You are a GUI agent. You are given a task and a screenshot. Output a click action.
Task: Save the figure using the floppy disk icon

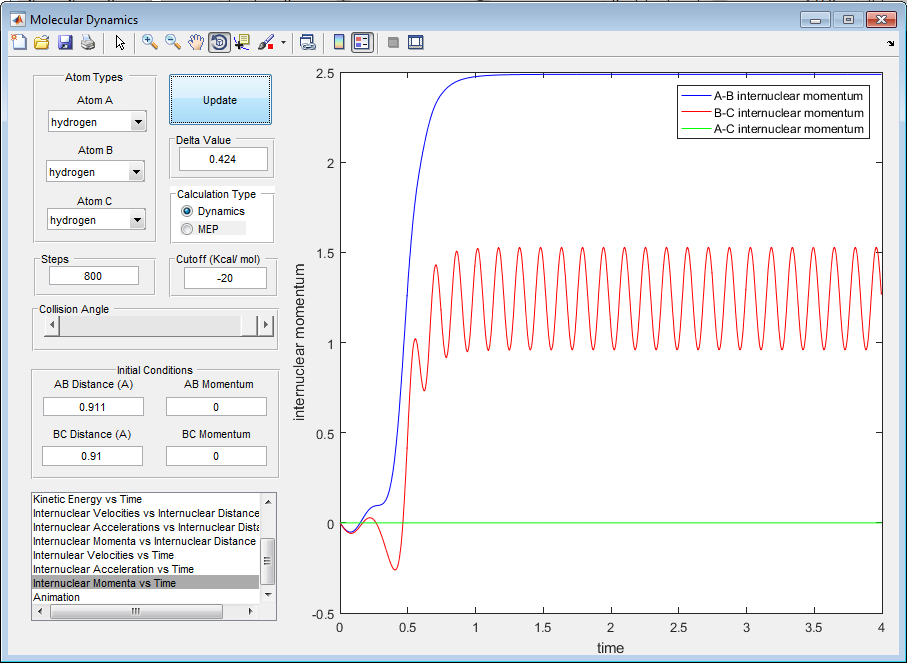(65, 42)
